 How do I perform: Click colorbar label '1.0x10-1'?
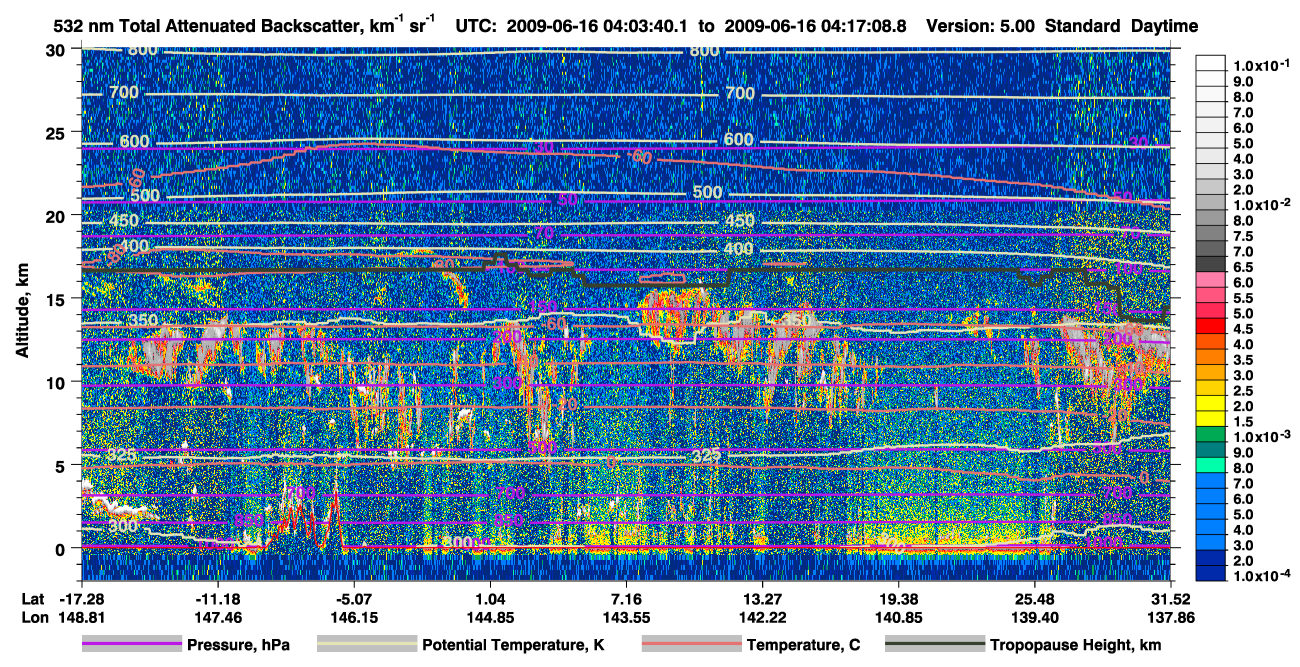(x=1261, y=64)
